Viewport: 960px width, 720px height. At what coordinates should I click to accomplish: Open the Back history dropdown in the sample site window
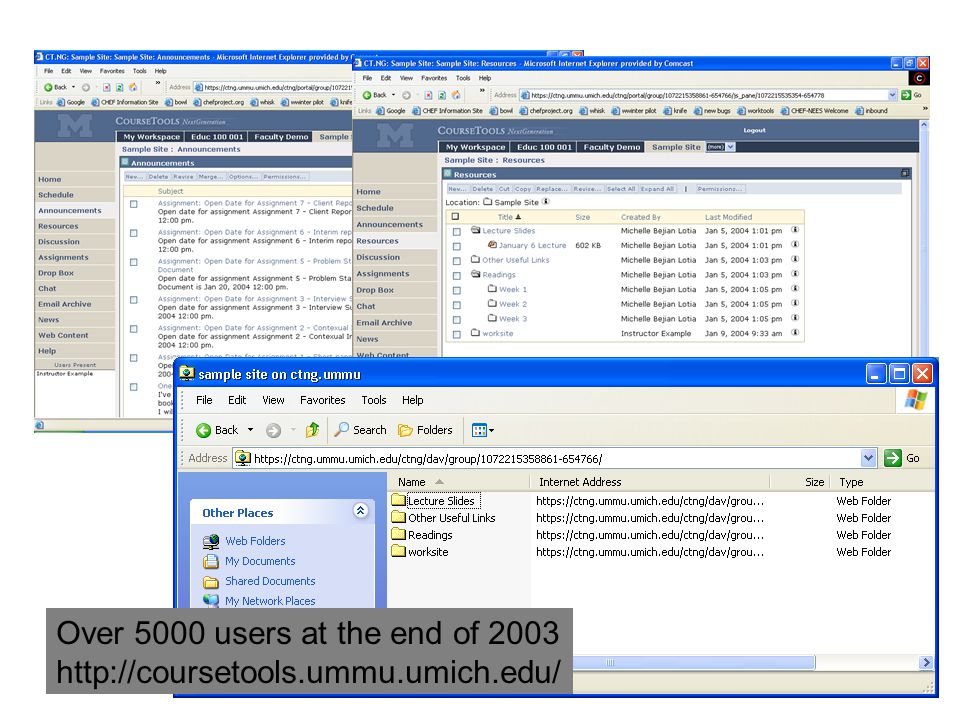(250, 430)
